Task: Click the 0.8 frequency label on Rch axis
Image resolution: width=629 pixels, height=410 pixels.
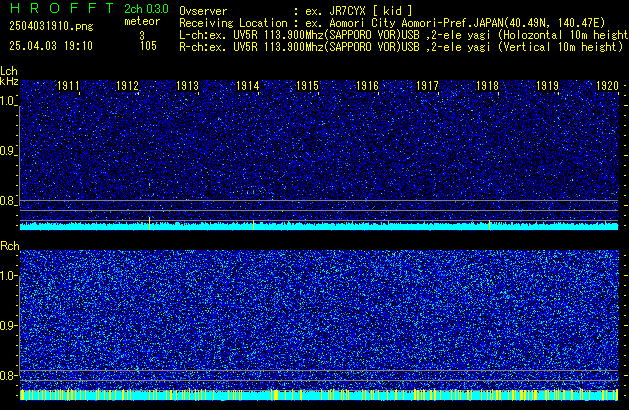Action: [8, 375]
